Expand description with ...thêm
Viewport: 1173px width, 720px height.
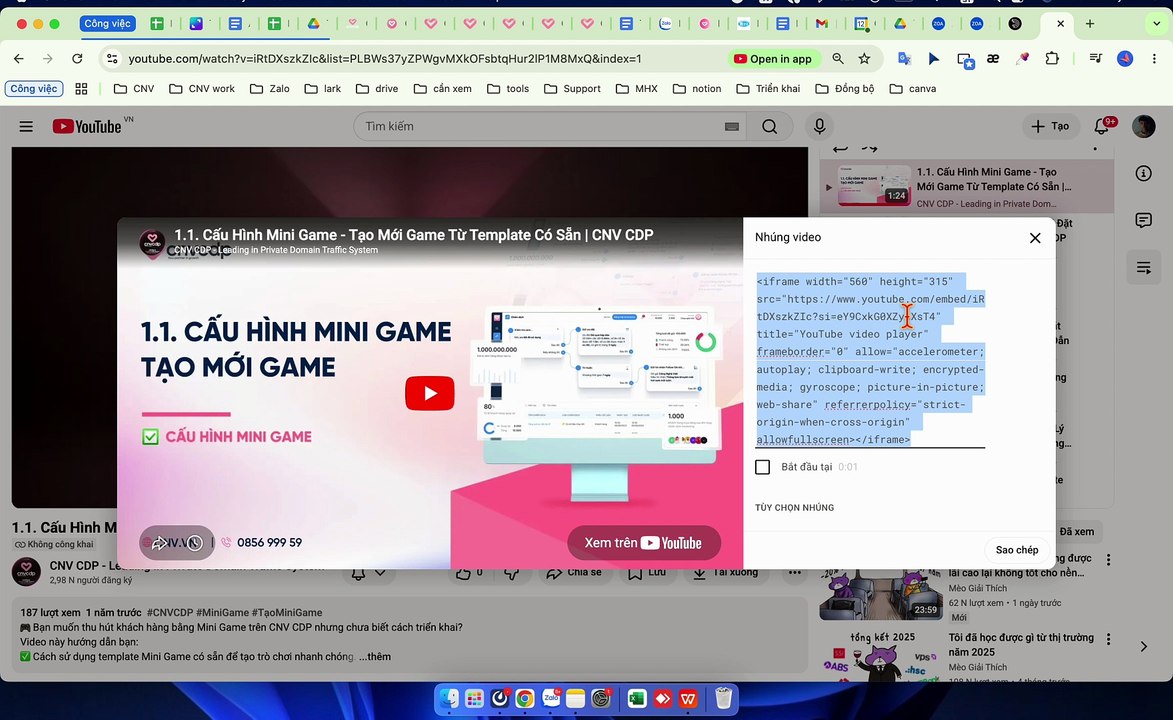pos(375,656)
